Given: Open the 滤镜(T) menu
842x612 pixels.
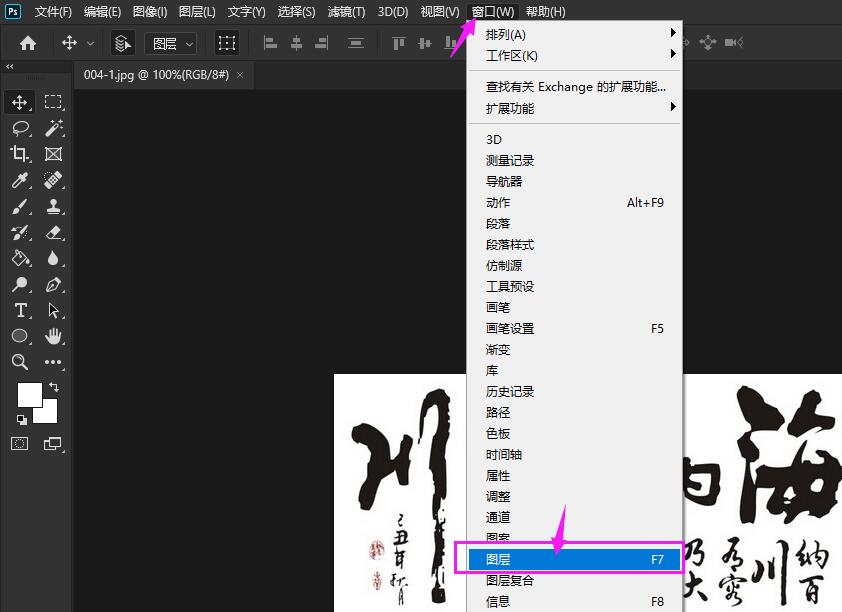Looking at the screenshot, I should (x=346, y=11).
